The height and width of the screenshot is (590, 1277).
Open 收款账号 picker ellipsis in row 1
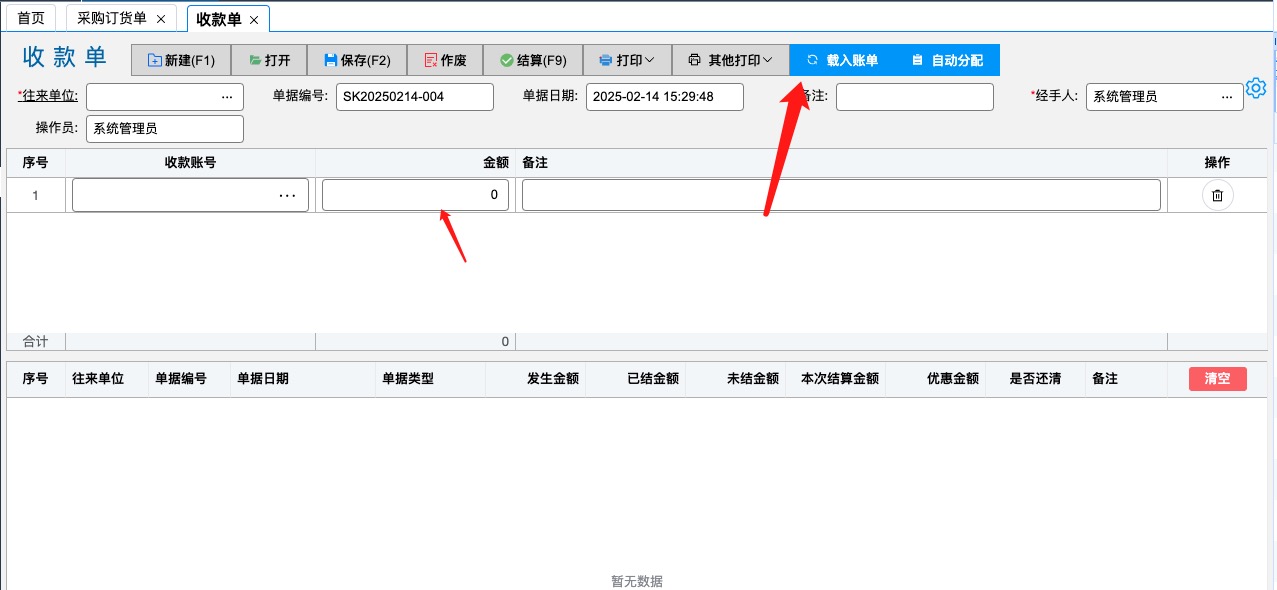pos(287,196)
